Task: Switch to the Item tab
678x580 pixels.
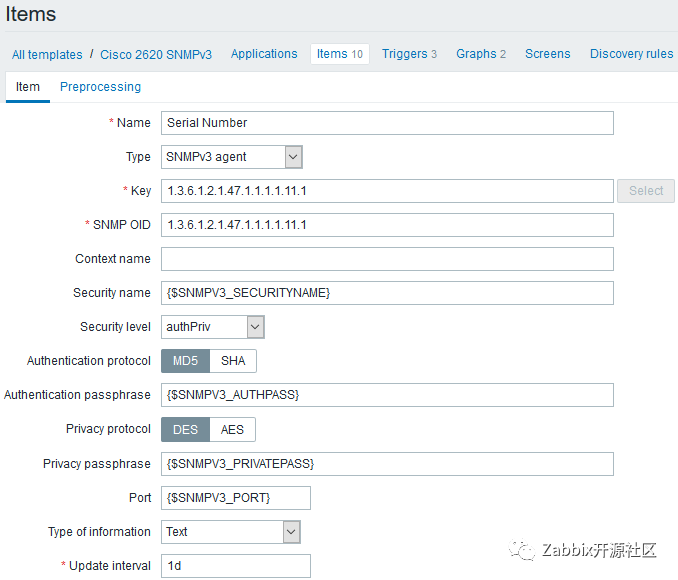Action: click(x=28, y=87)
